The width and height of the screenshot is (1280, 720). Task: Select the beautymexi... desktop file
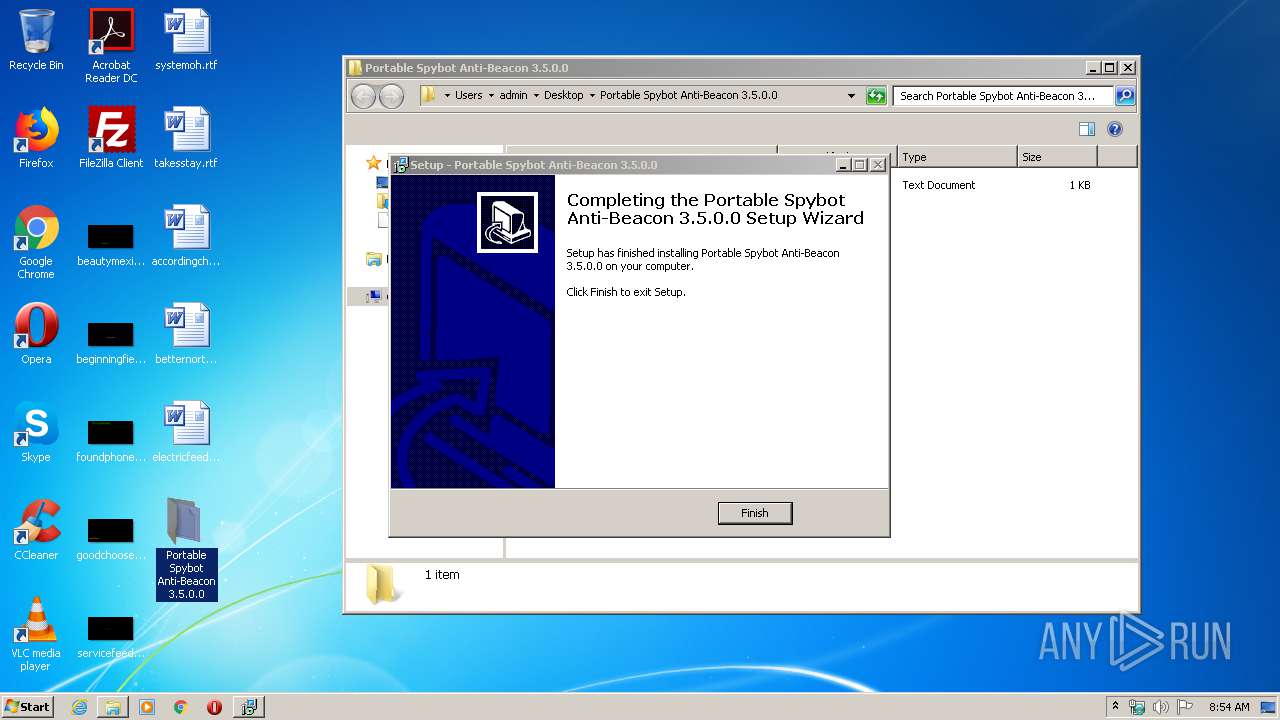click(111, 245)
